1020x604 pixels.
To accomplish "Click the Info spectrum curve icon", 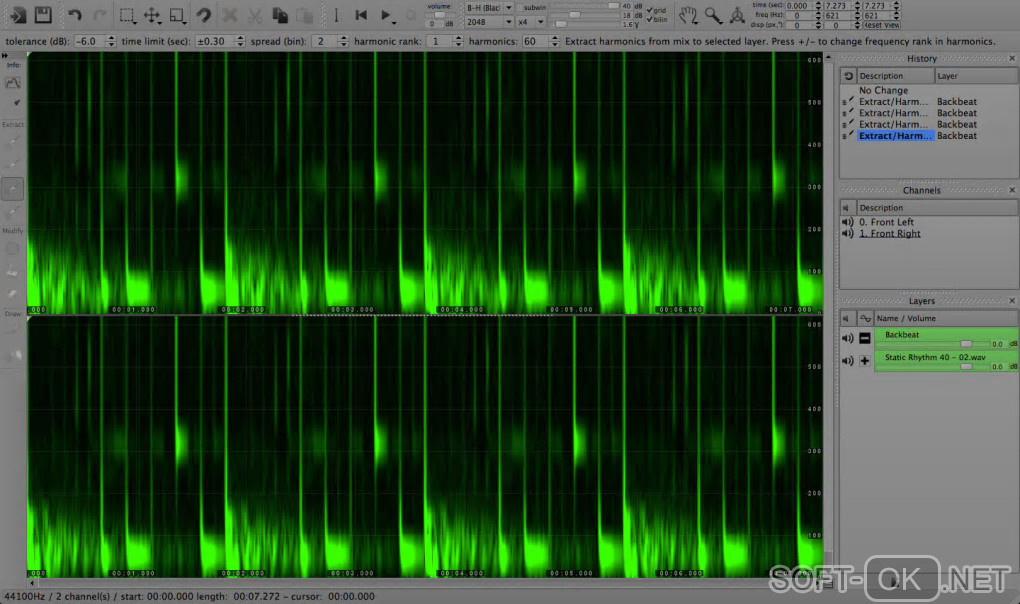I will click(12, 83).
